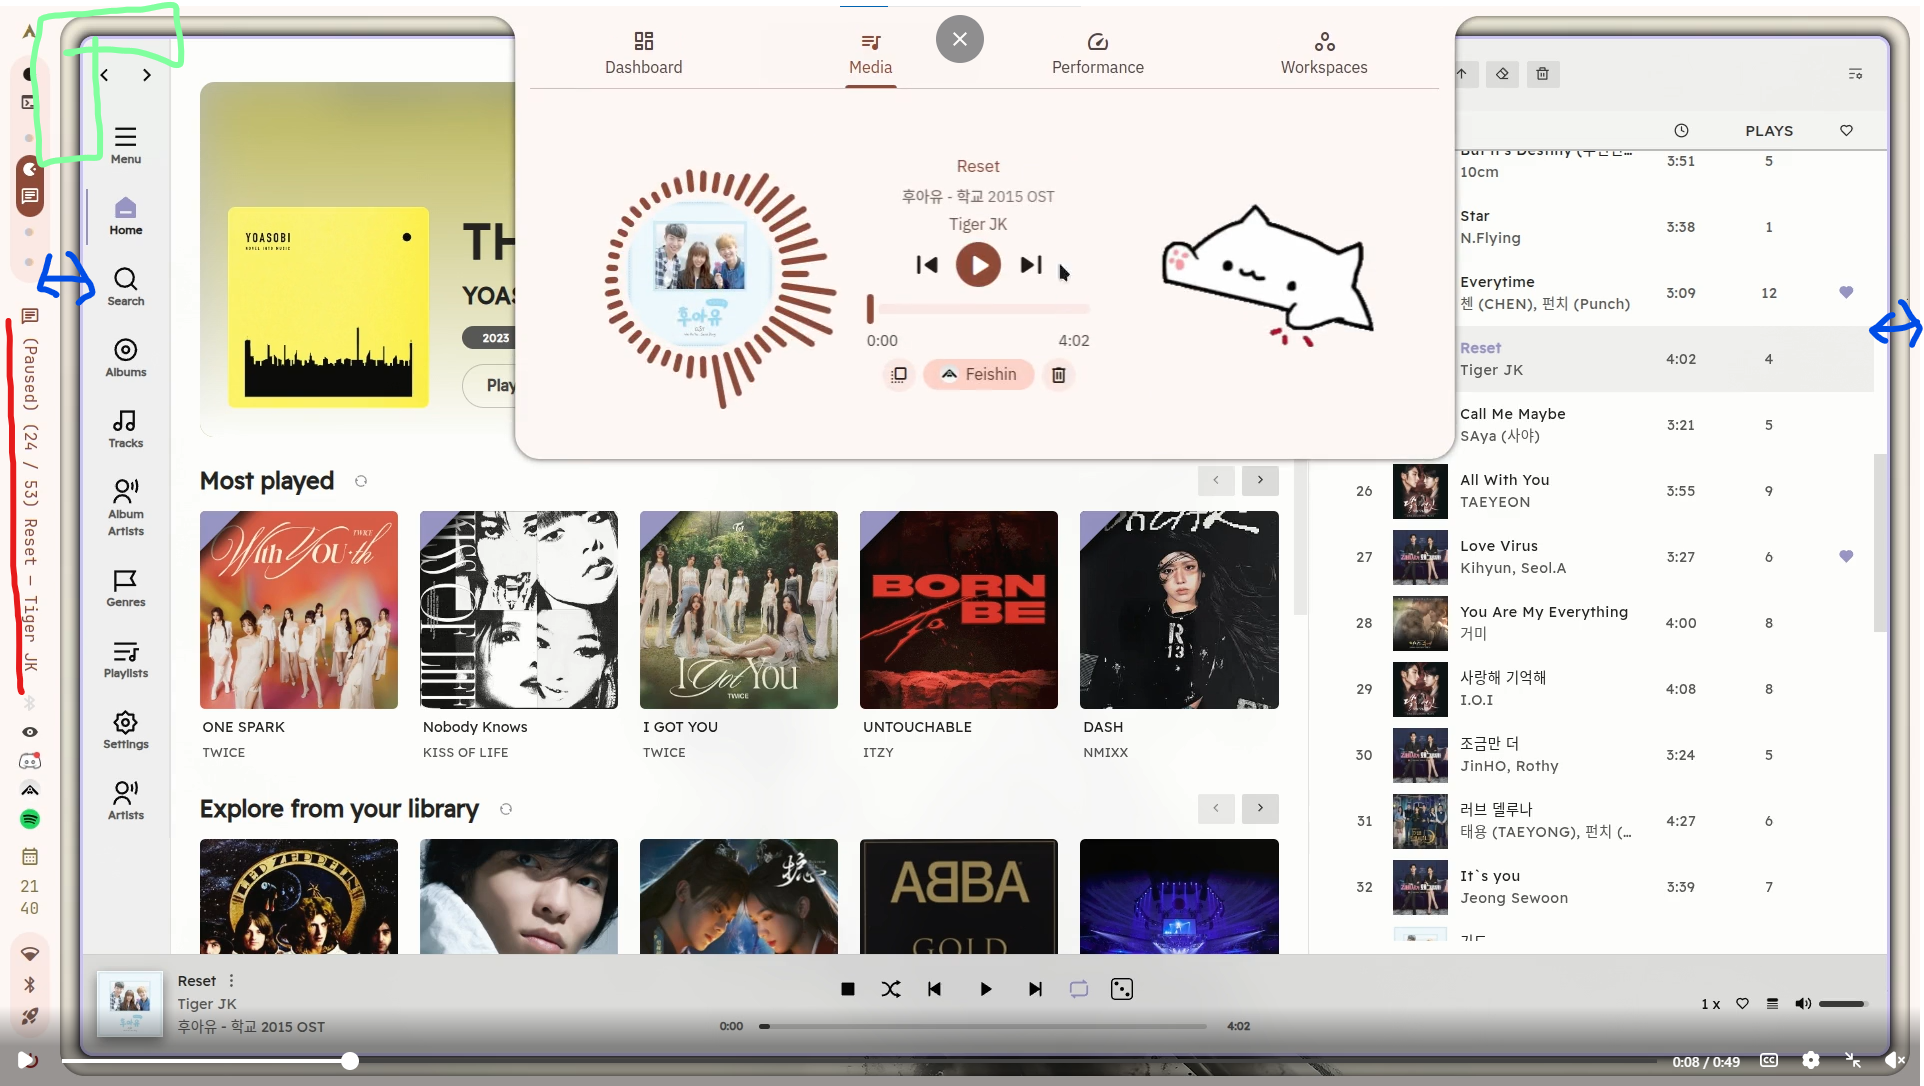Open the ONE SPARK album cover
The height and width of the screenshot is (1086, 1924).
coord(299,610)
